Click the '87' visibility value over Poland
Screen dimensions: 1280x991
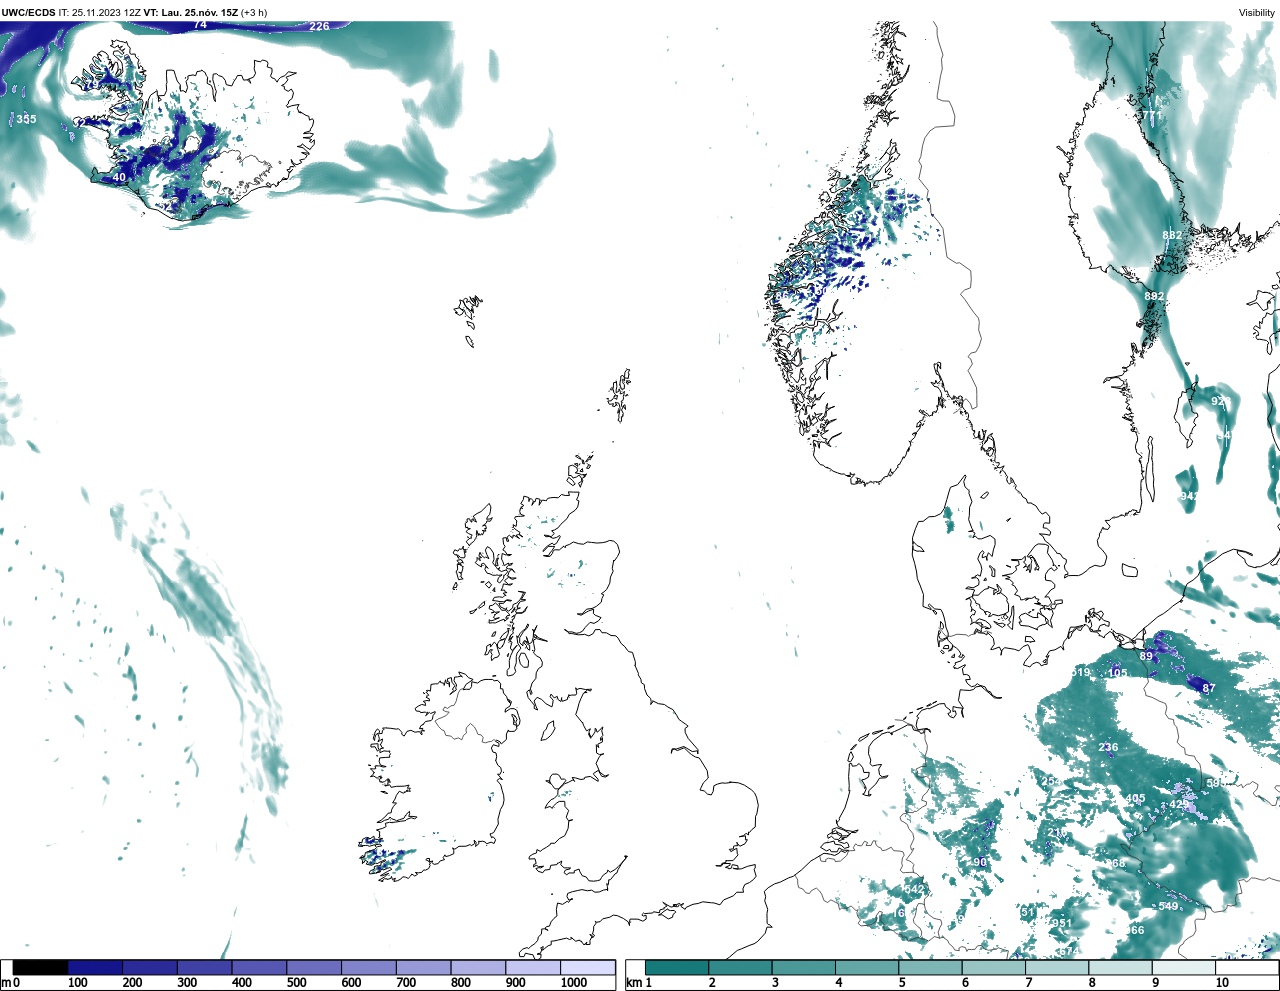[1209, 688]
